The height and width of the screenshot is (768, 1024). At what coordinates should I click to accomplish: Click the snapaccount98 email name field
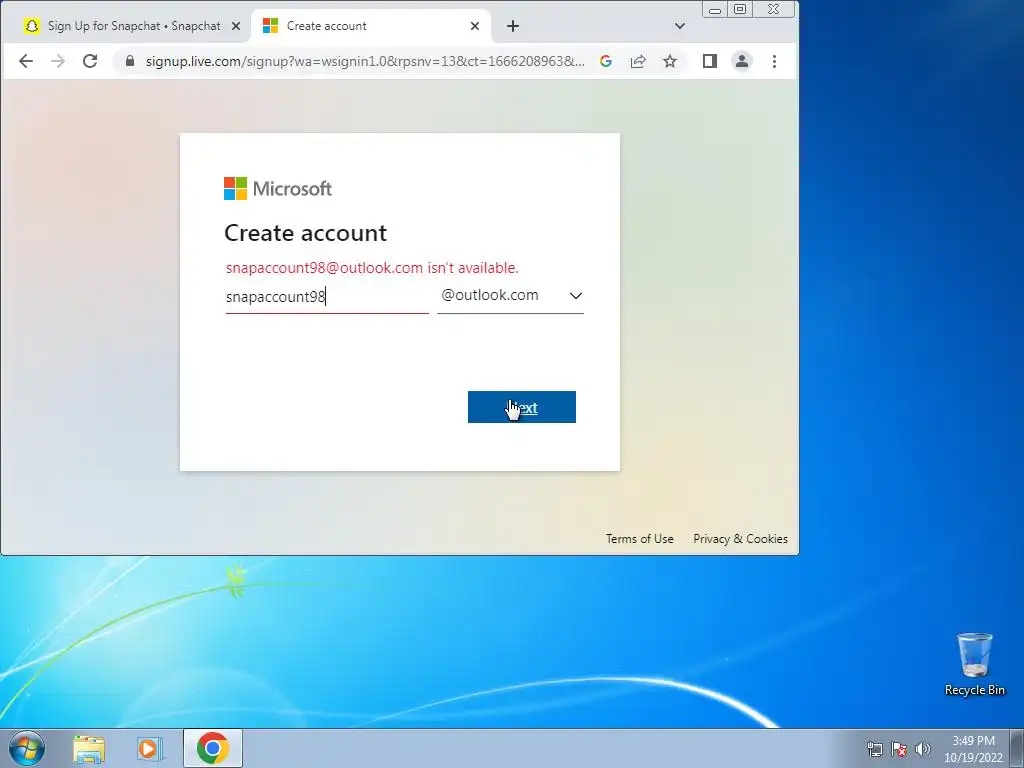[x=327, y=296]
